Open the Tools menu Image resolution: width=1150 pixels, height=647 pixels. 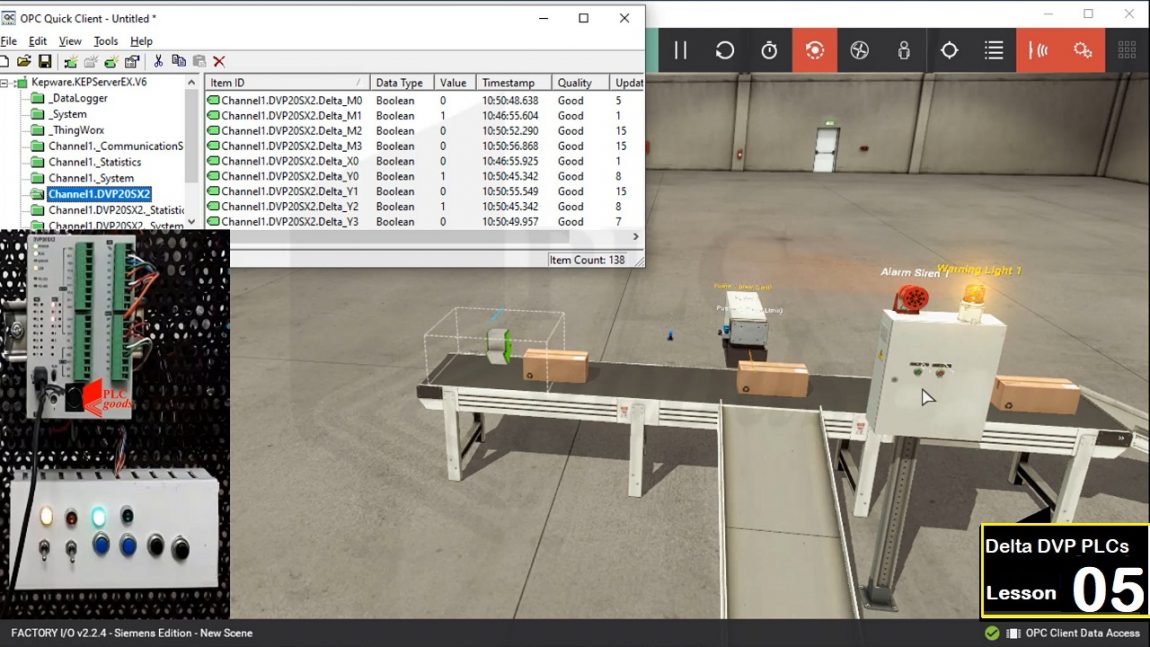(106, 41)
